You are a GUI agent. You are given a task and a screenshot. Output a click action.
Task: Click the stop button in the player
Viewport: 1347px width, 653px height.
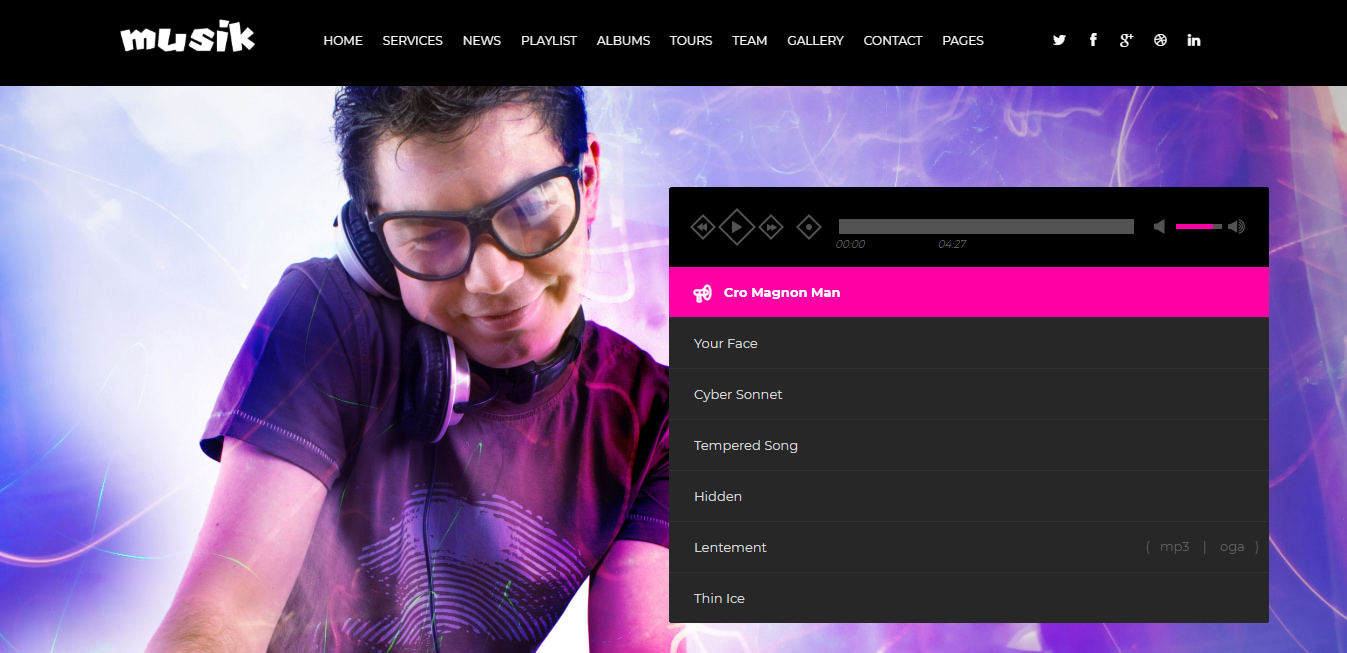[808, 228]
